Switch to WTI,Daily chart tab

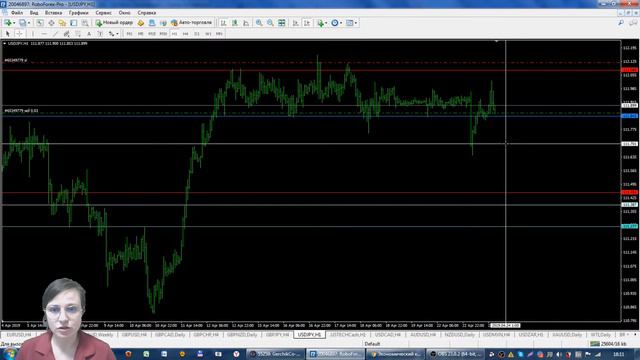coord(600,335)
